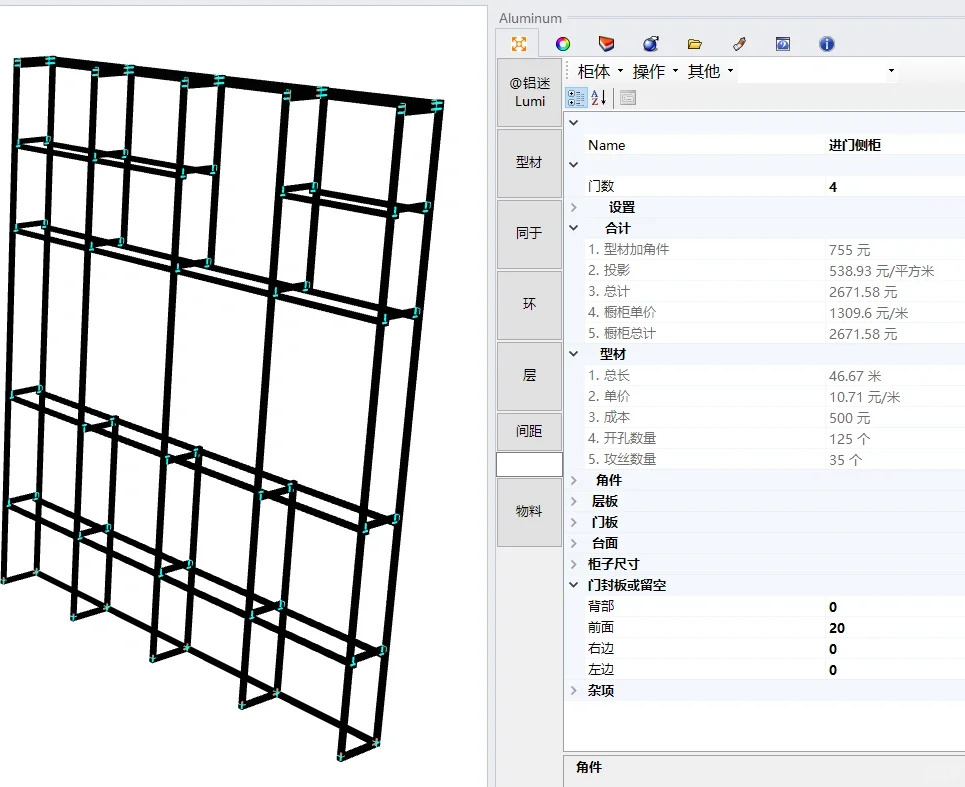Edit the 背部 value 0
This screenshot has width=965, height=787.
tap(895, 607)
